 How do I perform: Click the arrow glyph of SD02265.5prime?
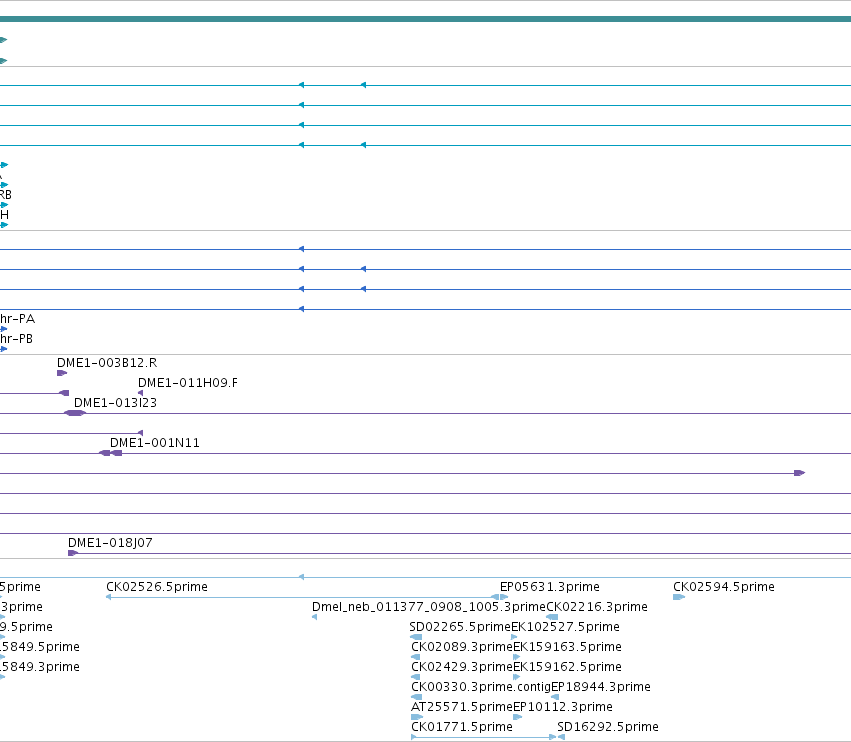[x=416, y=637]
